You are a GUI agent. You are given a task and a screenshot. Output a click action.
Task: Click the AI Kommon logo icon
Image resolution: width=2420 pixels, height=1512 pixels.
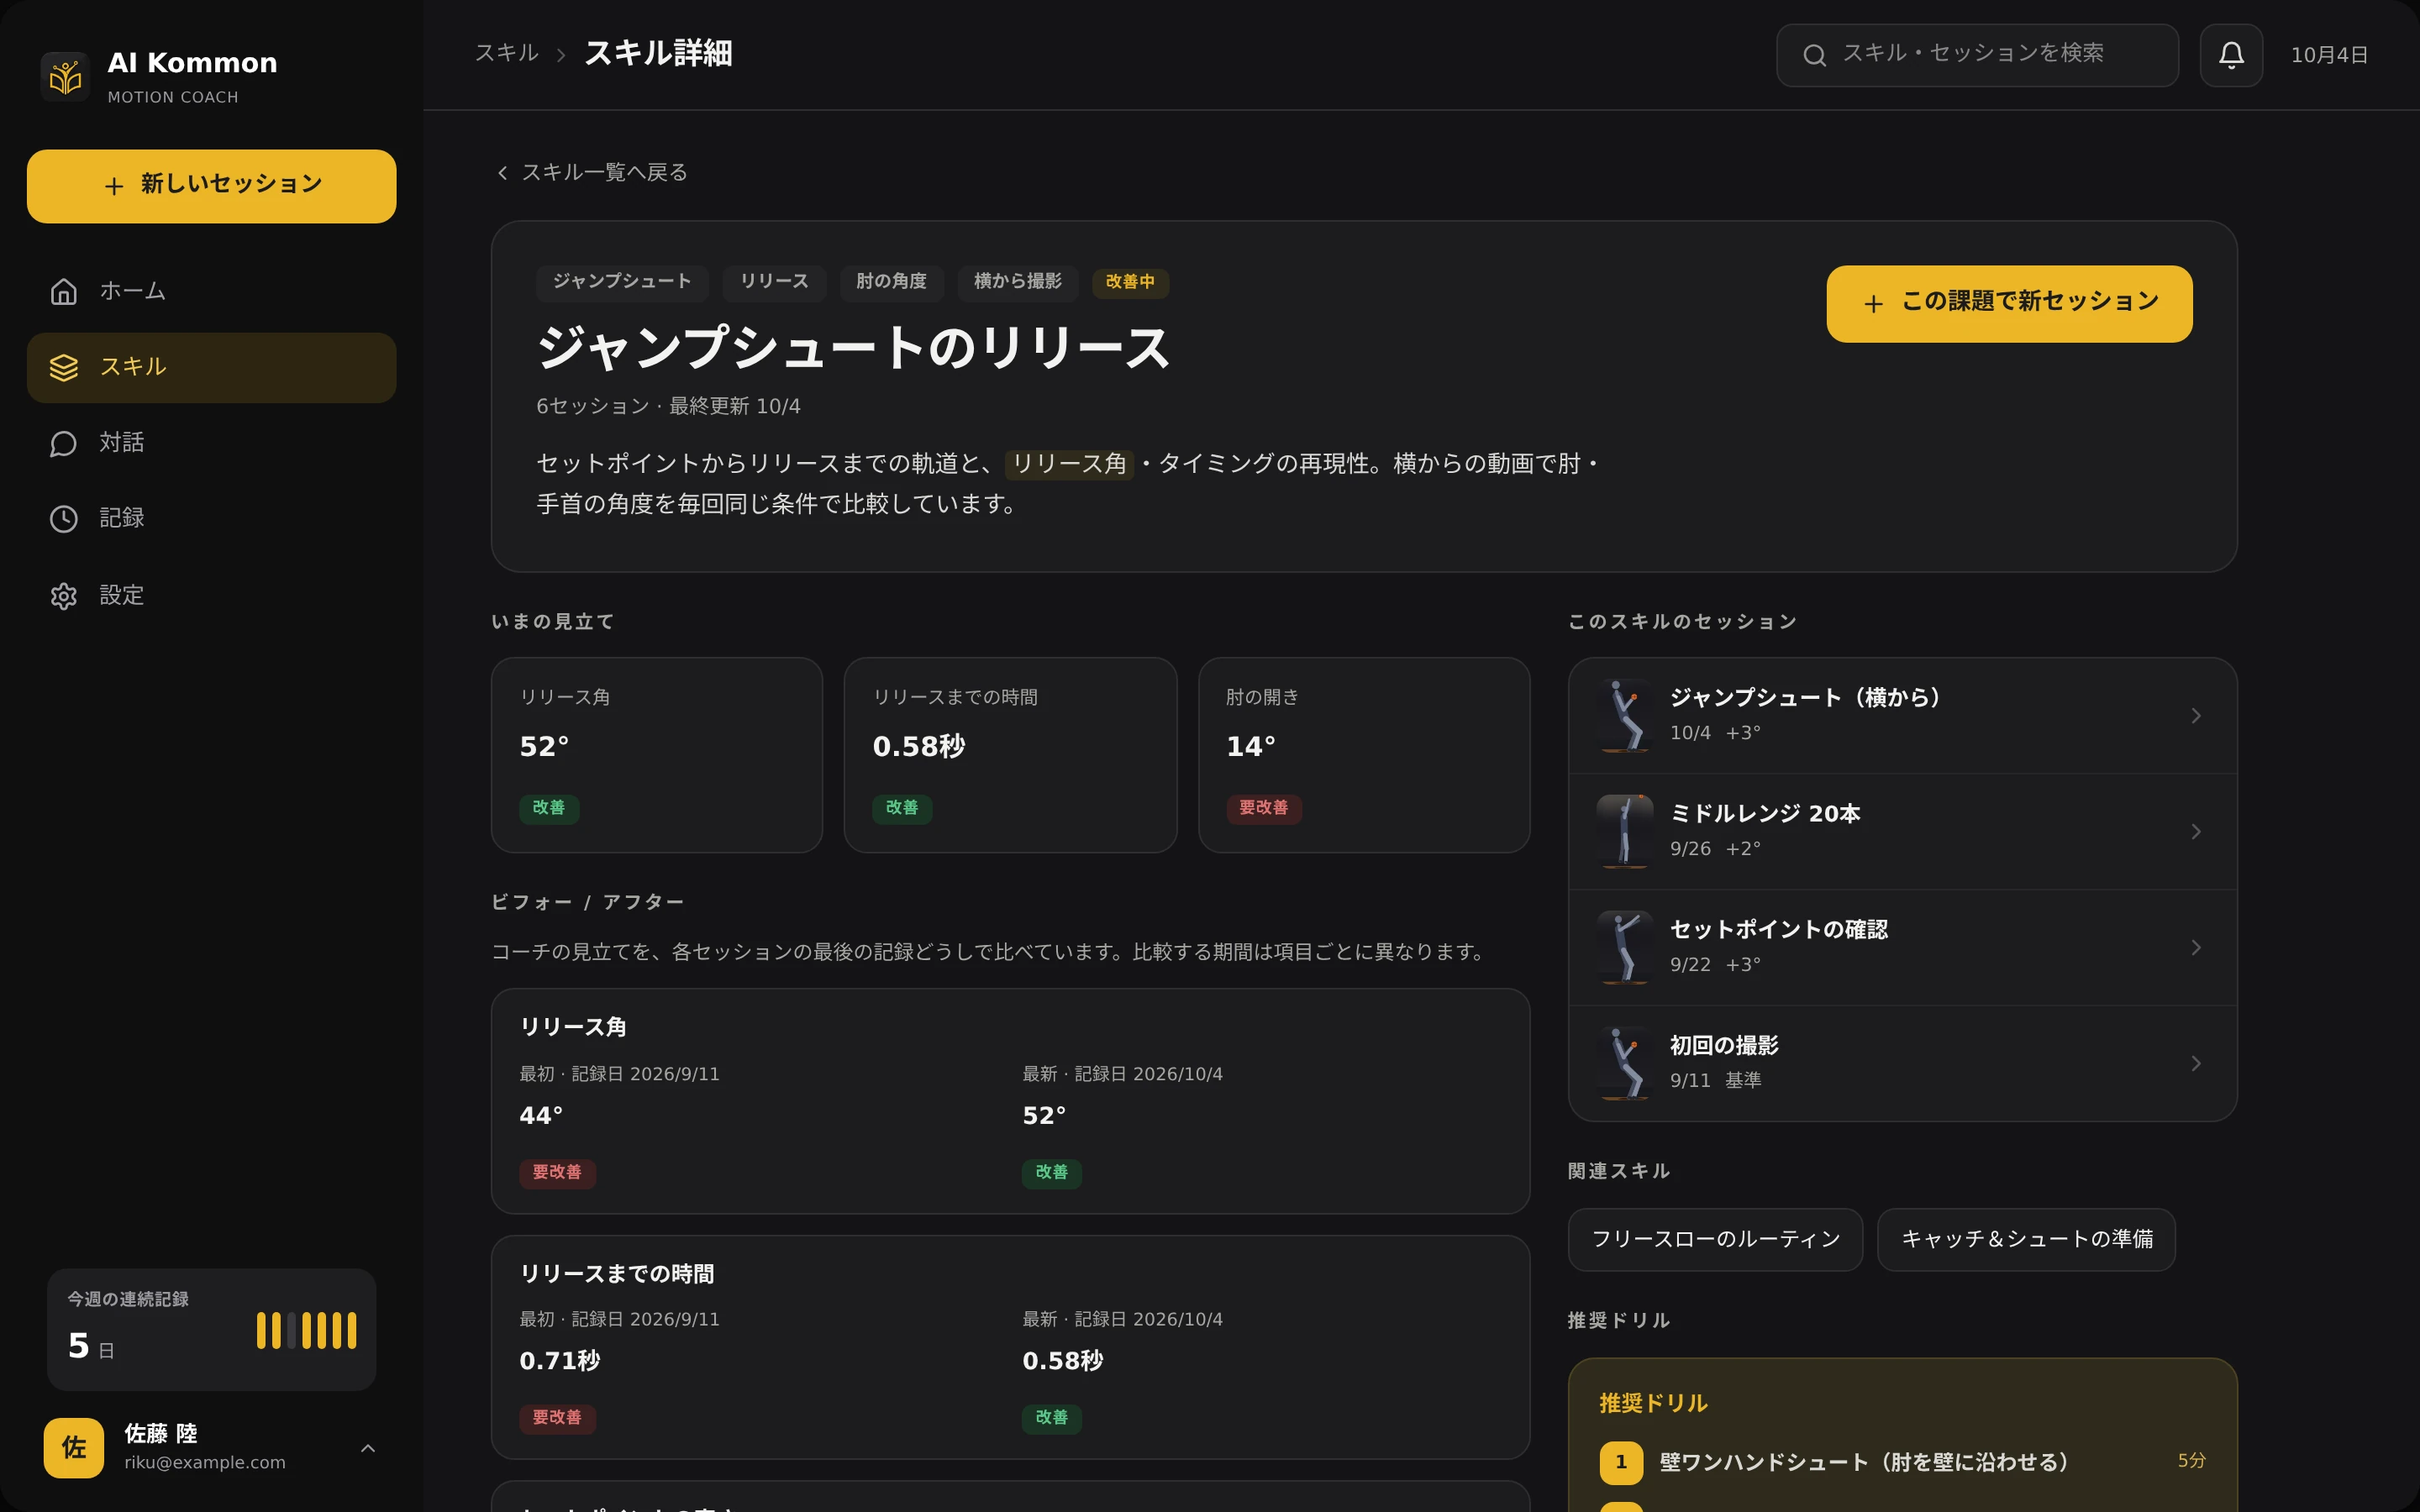[65, 77]
